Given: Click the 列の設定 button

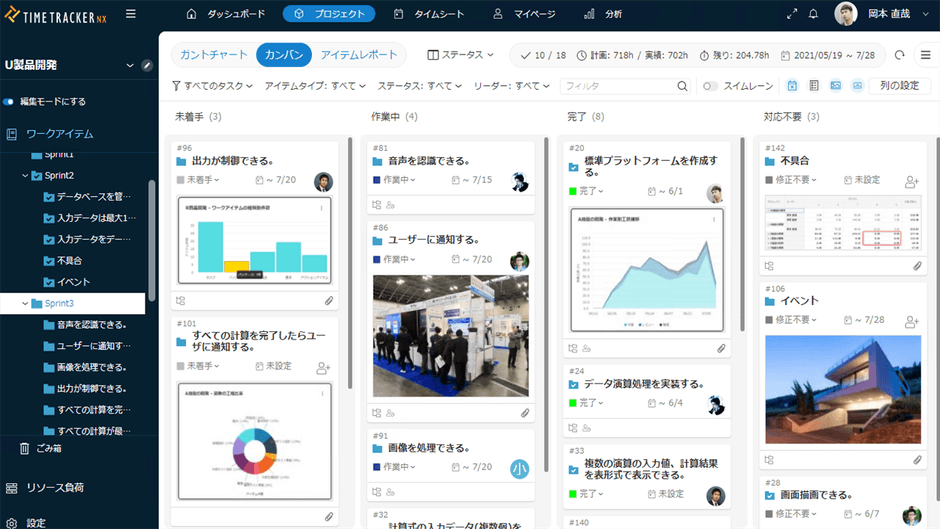Looking at the screenshot, I should pos(899,86).
